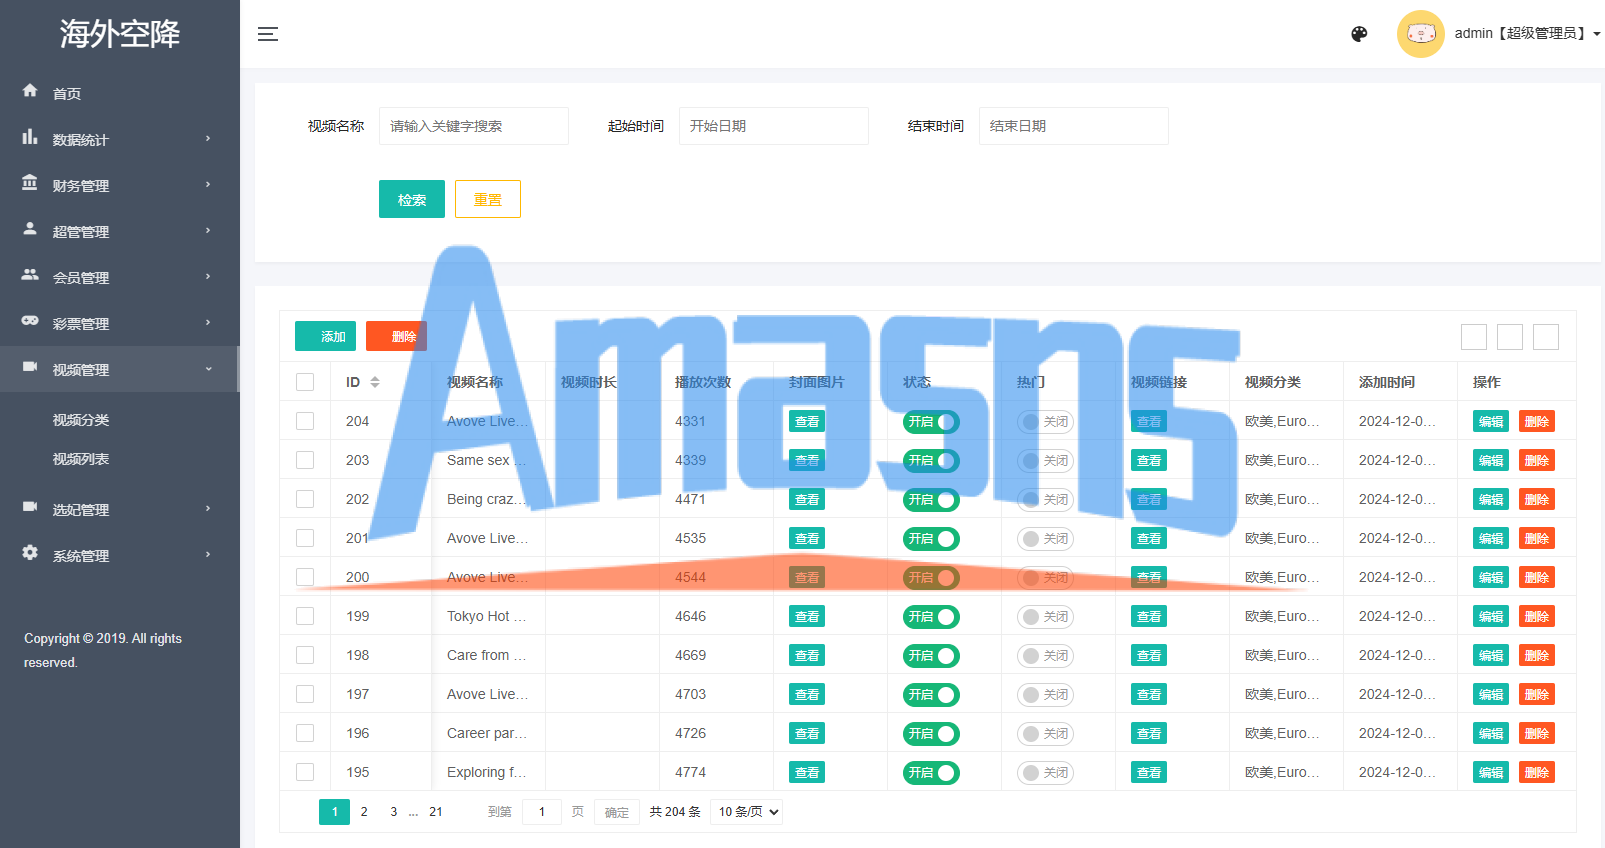
Task: Open the admin account dropdown arrow
Action: coord(1597,34)
